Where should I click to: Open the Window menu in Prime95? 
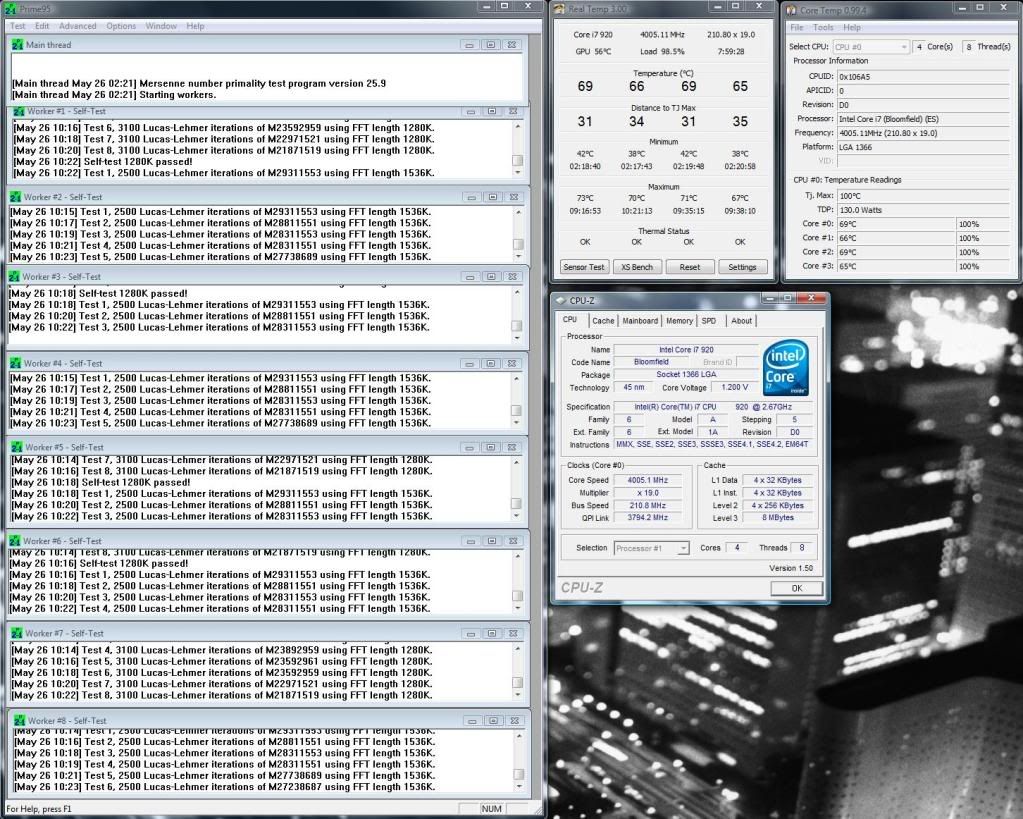click(x=161, y=26)
